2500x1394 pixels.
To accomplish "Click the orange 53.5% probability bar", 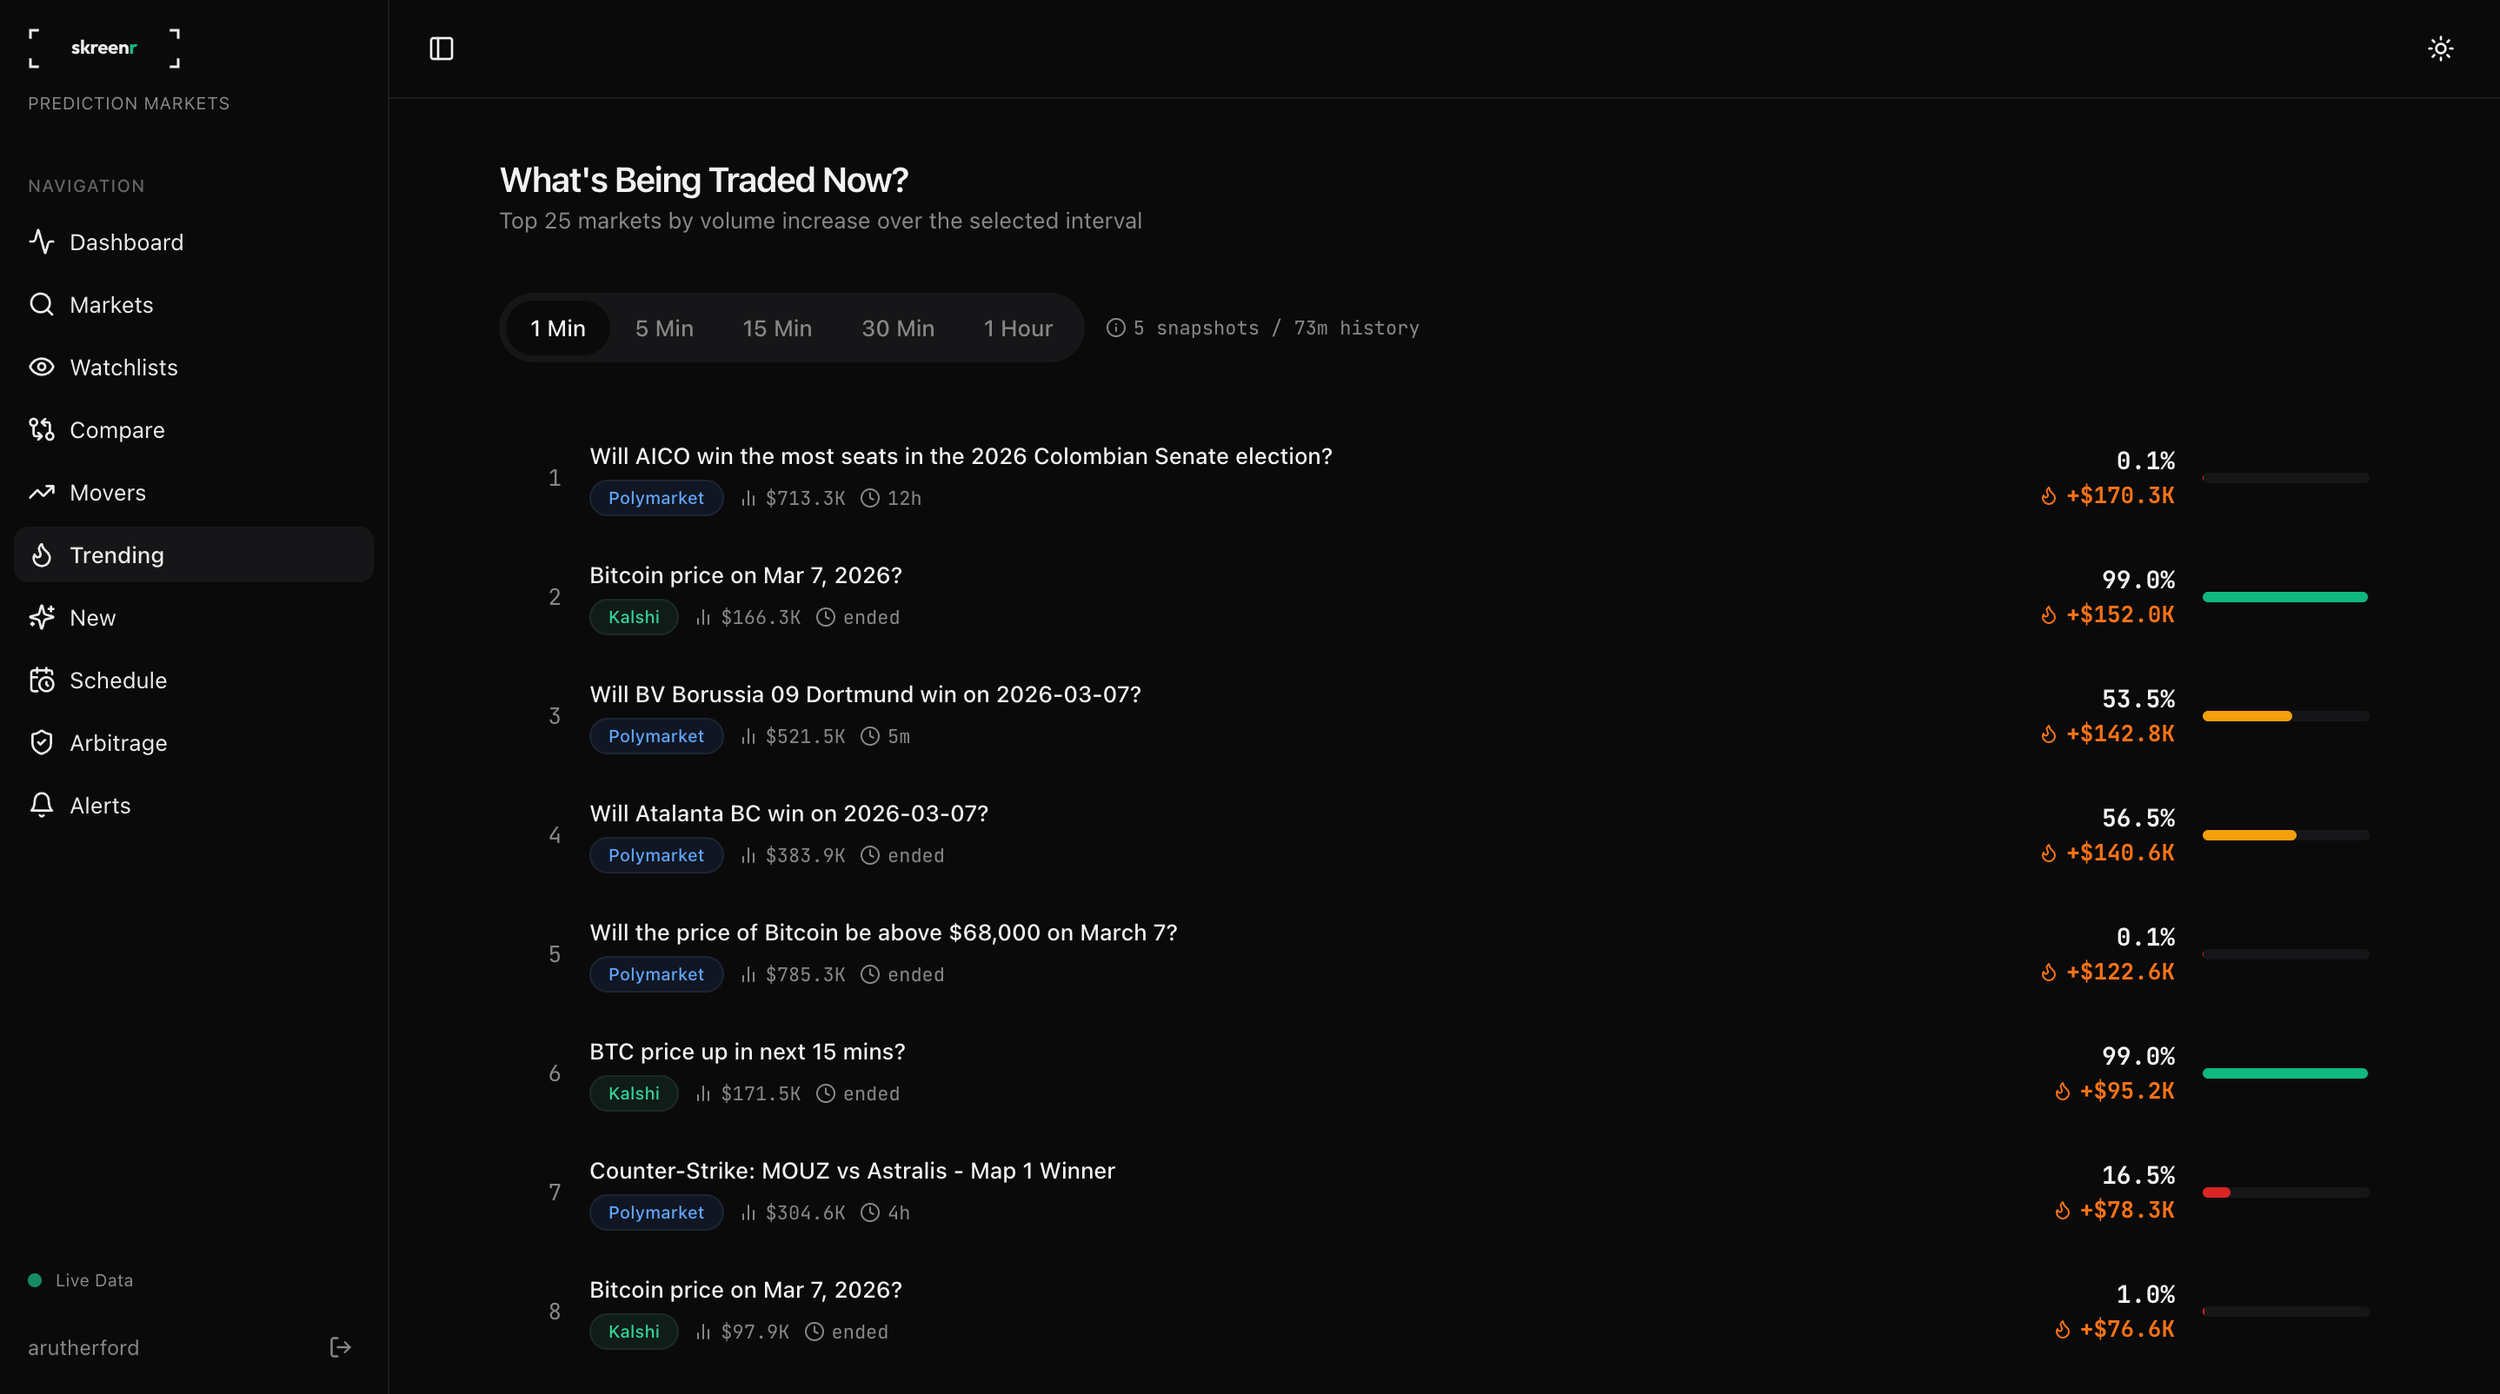I will (x=2246, y=716).
